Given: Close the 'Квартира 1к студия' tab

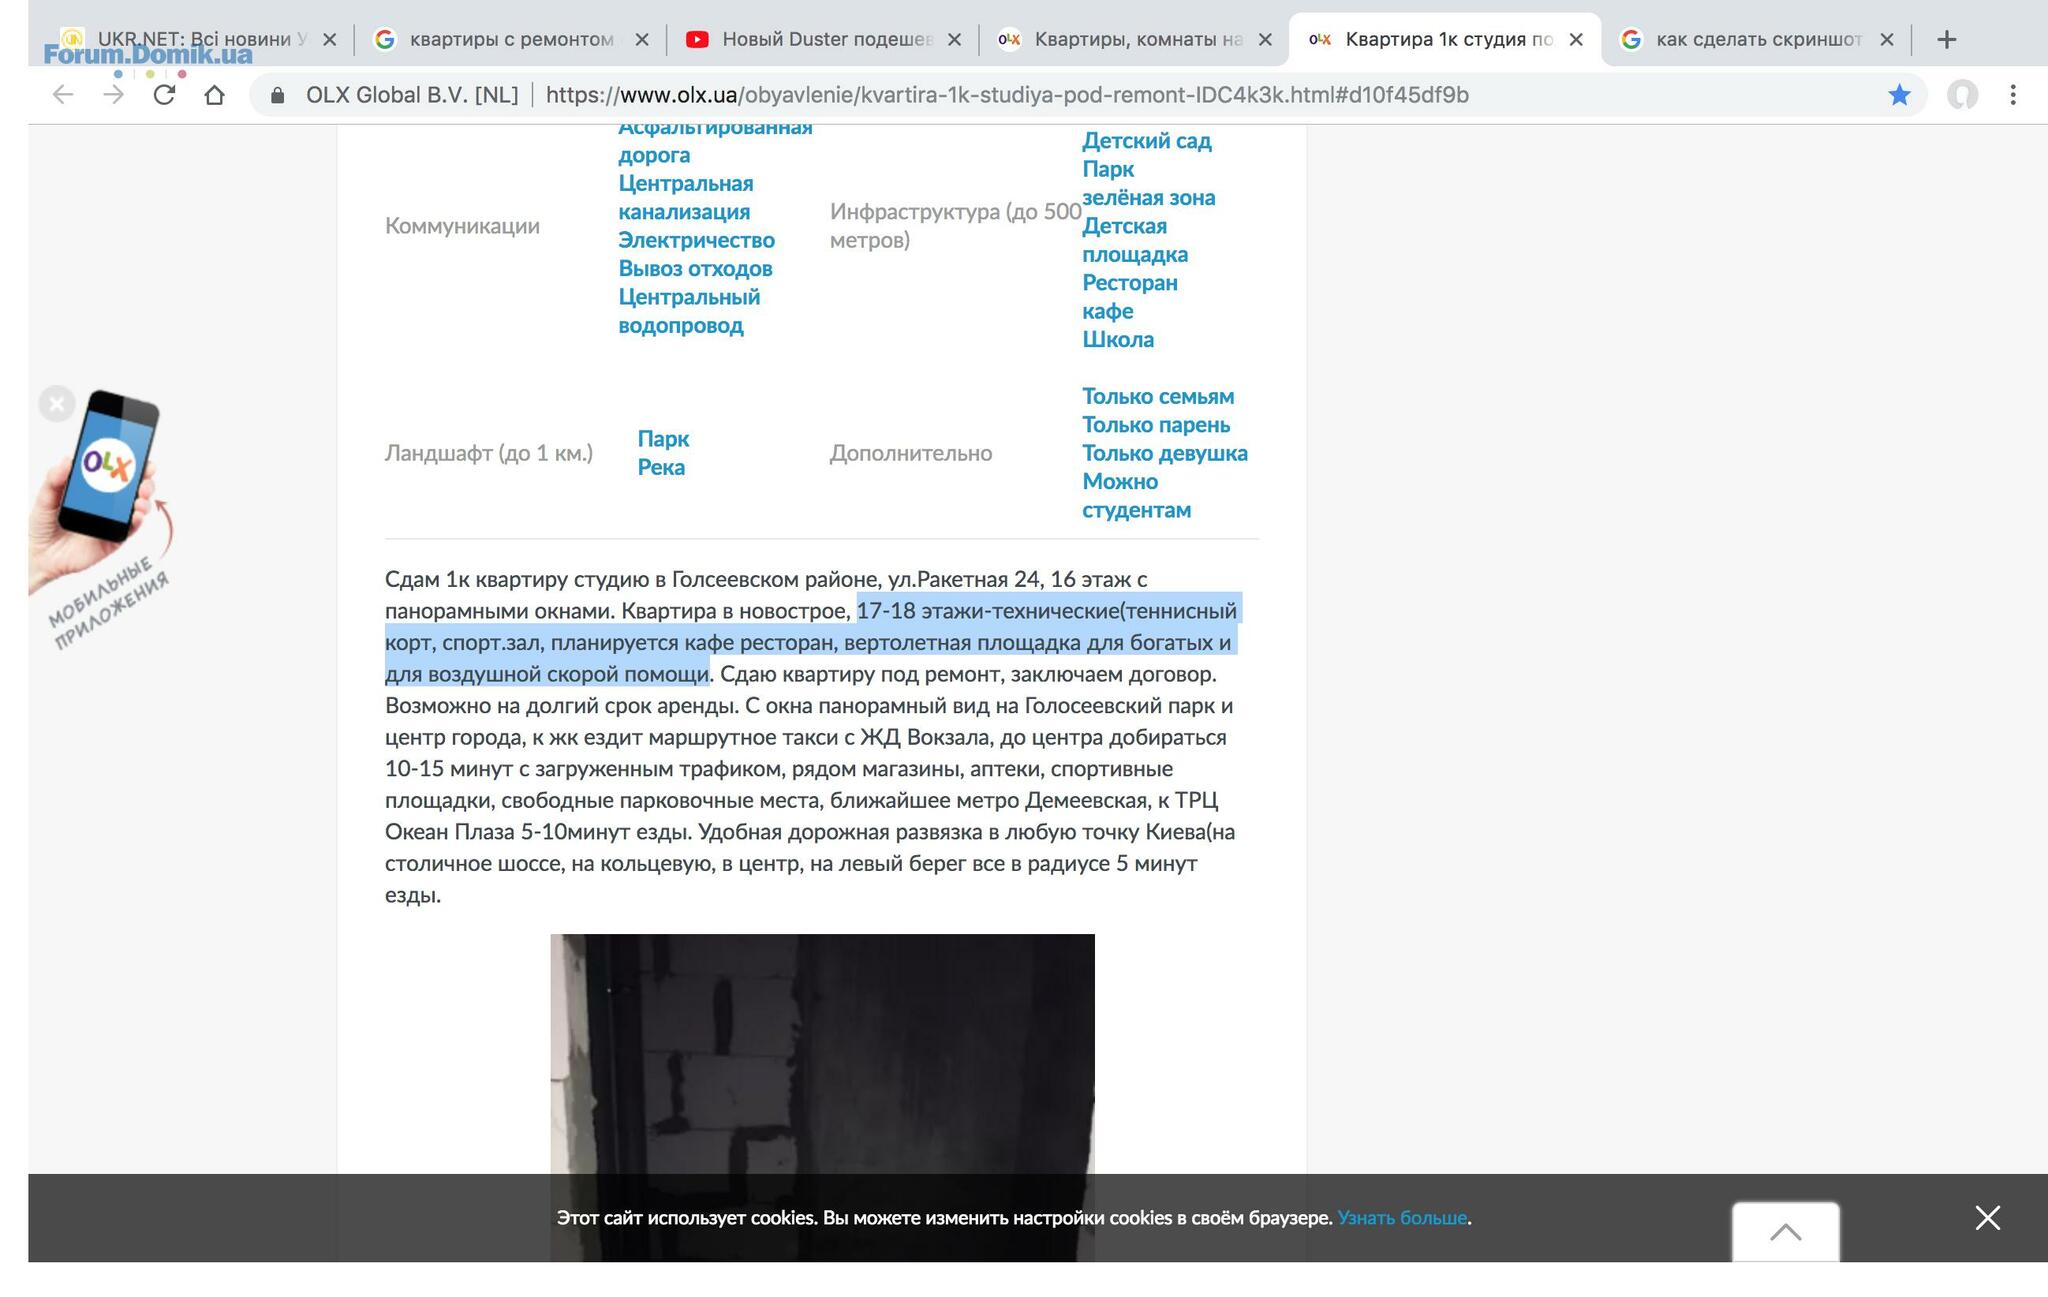Looking at the screenshot, I should point(1576,40).
